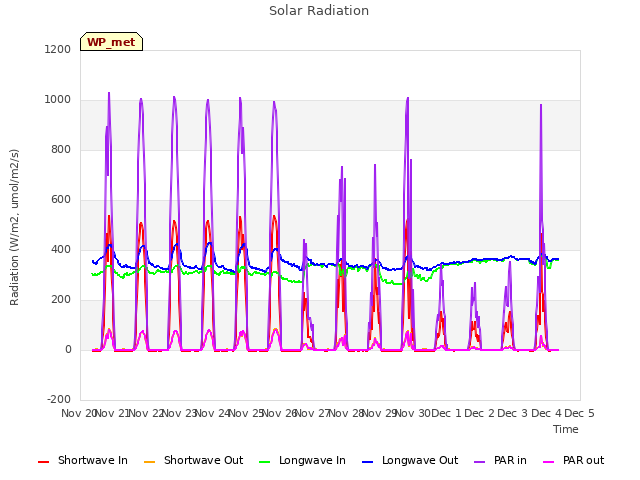Click the red Shortwave In legend swatch
Viewport: 640px width, 480px height.
pyautogui.click(x=43, y=462)
